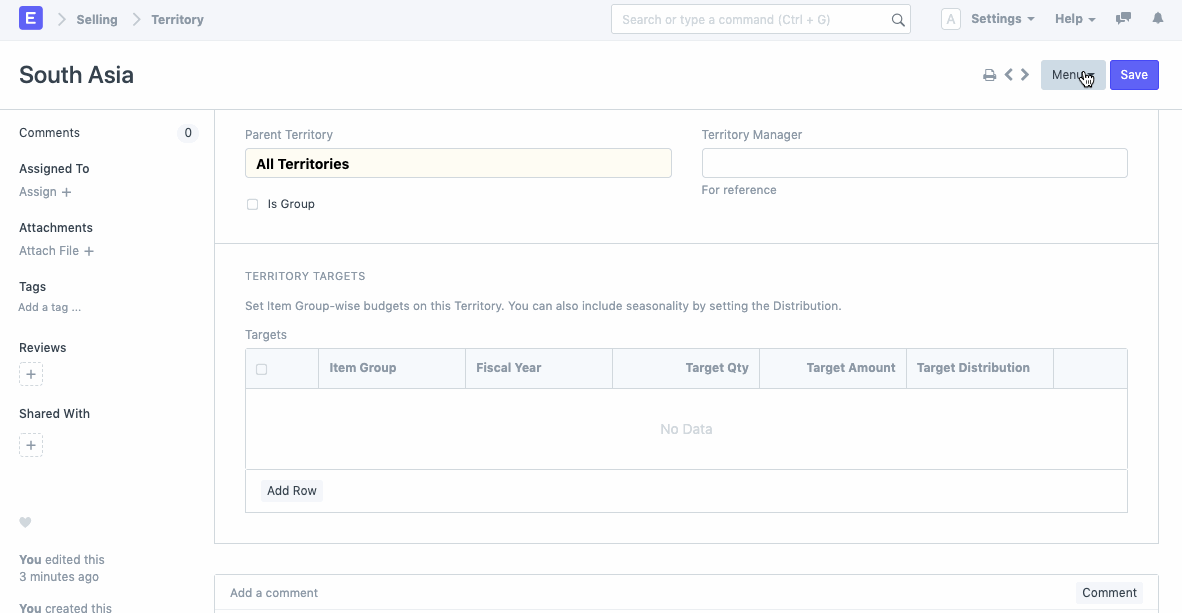Click the ERPNext logo to go home

[30, 18]
